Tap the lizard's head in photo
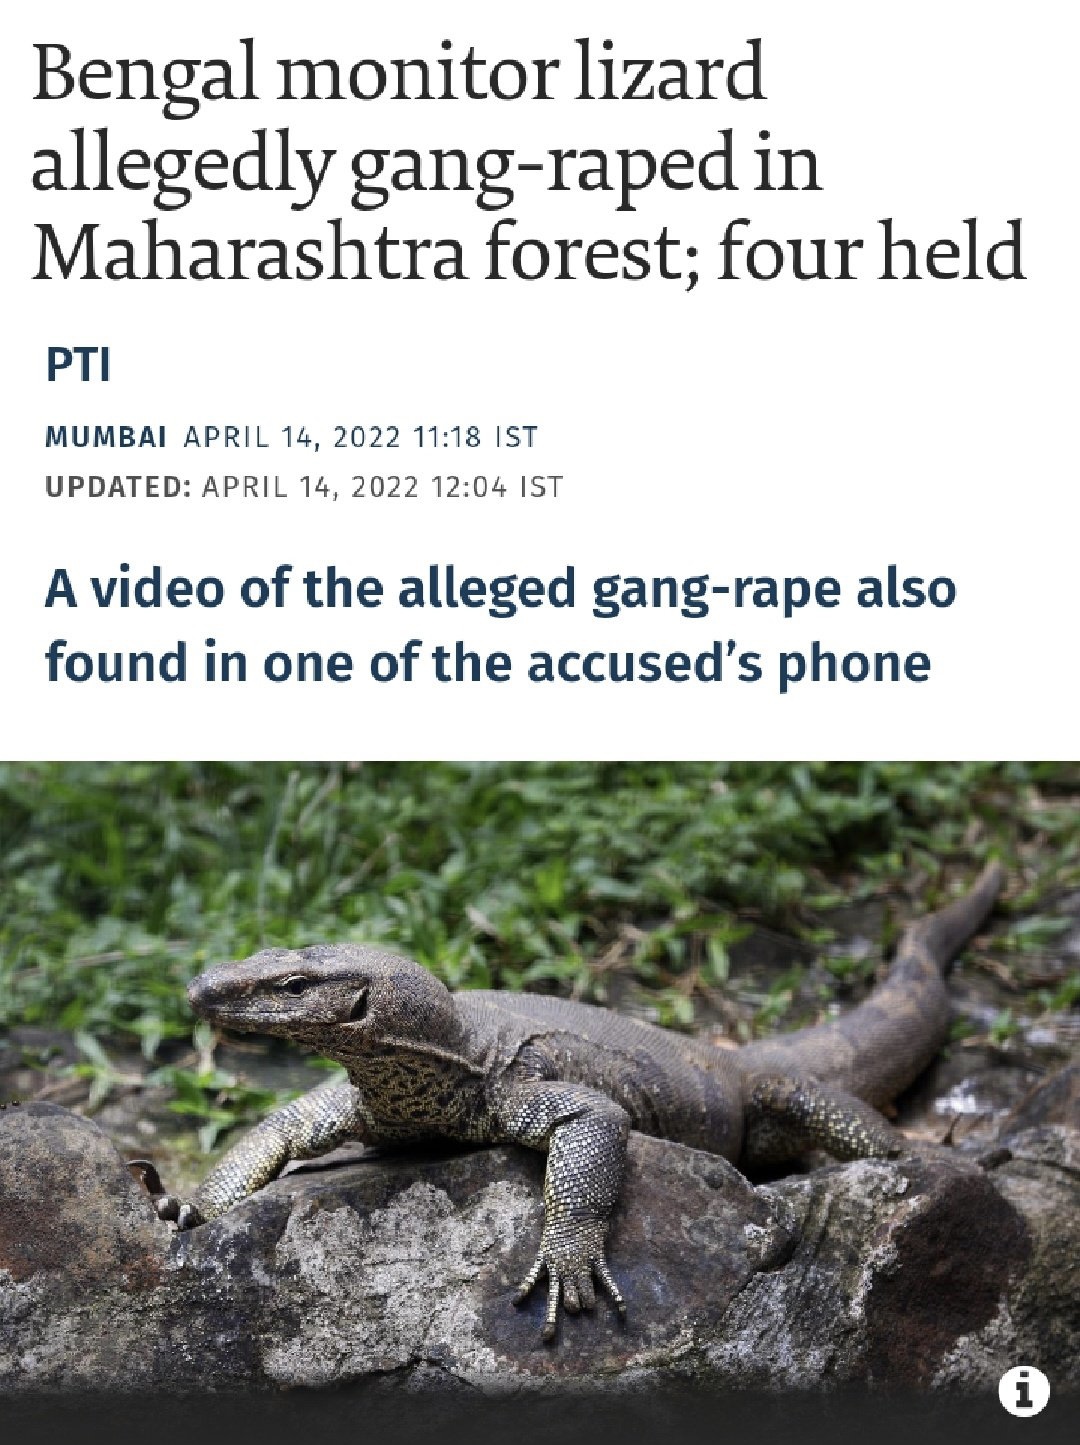This screenshot has width=1080, height=1445. [x=290, y=1000]
